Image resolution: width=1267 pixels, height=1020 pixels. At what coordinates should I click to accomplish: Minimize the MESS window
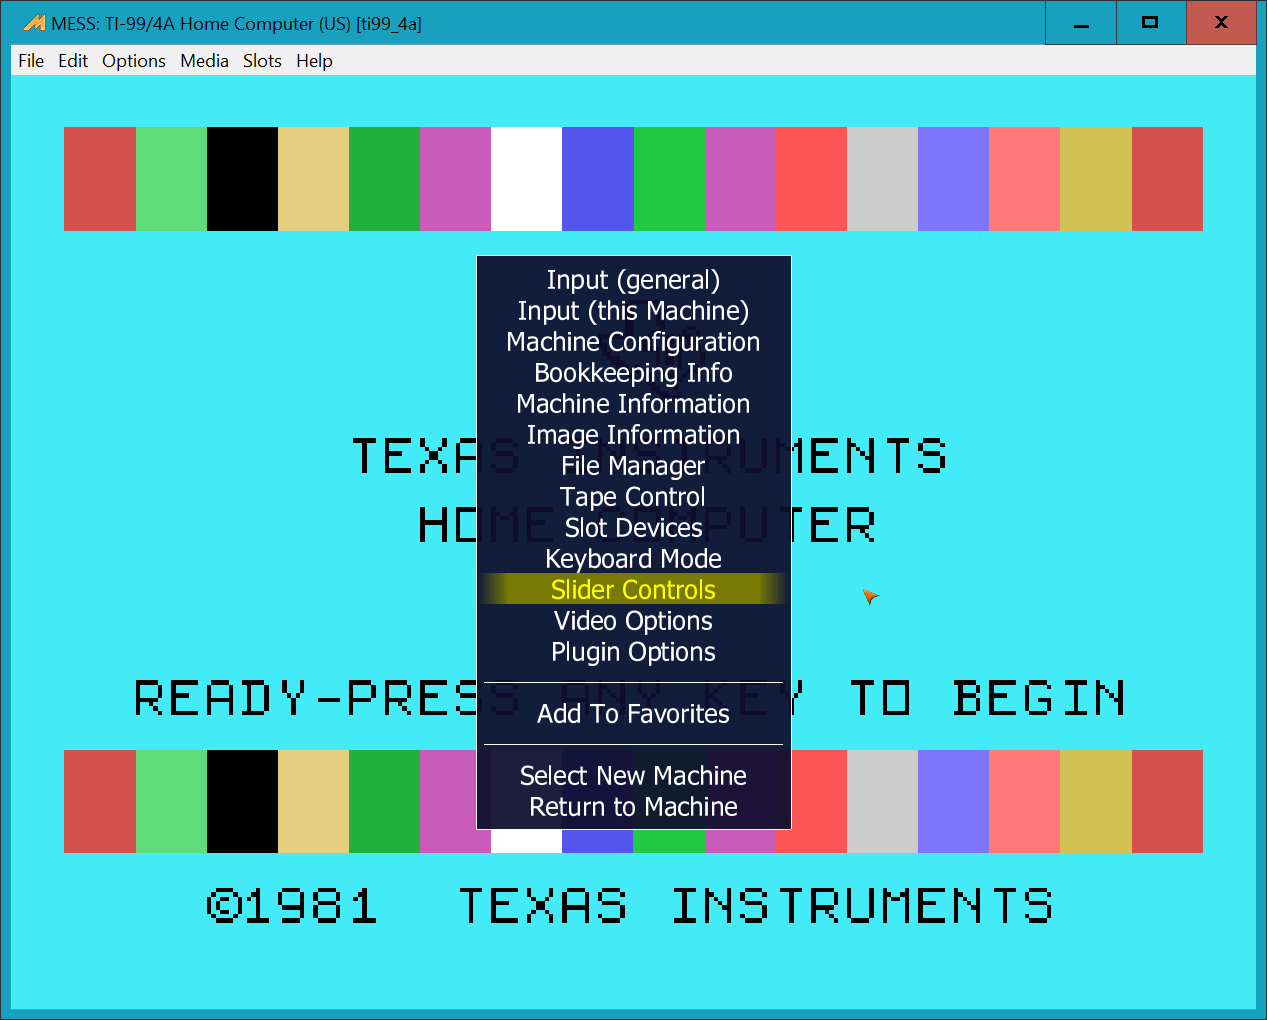point(1081,23)
